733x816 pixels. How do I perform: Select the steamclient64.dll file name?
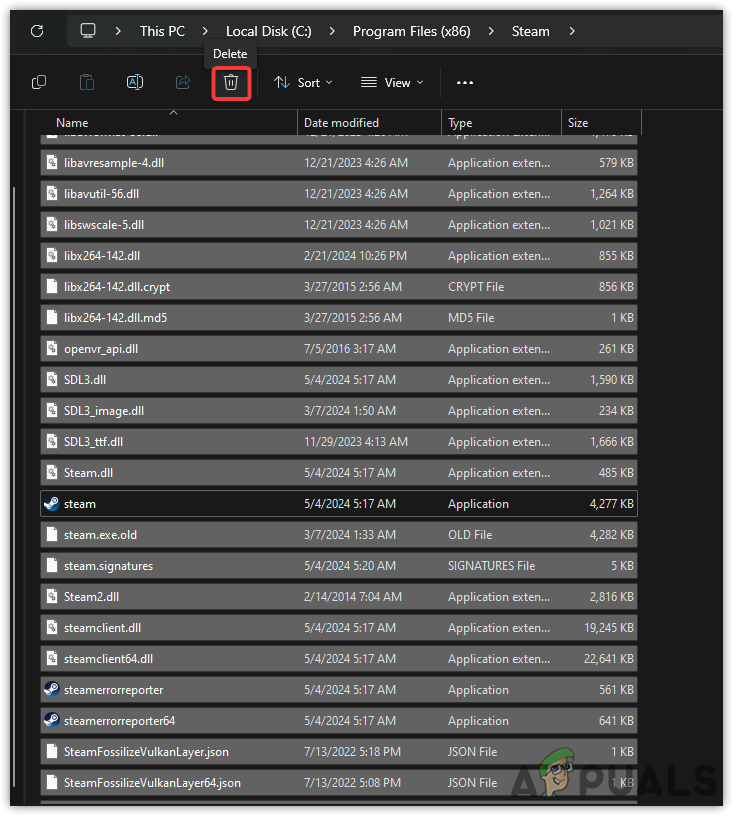click(108, 659)
